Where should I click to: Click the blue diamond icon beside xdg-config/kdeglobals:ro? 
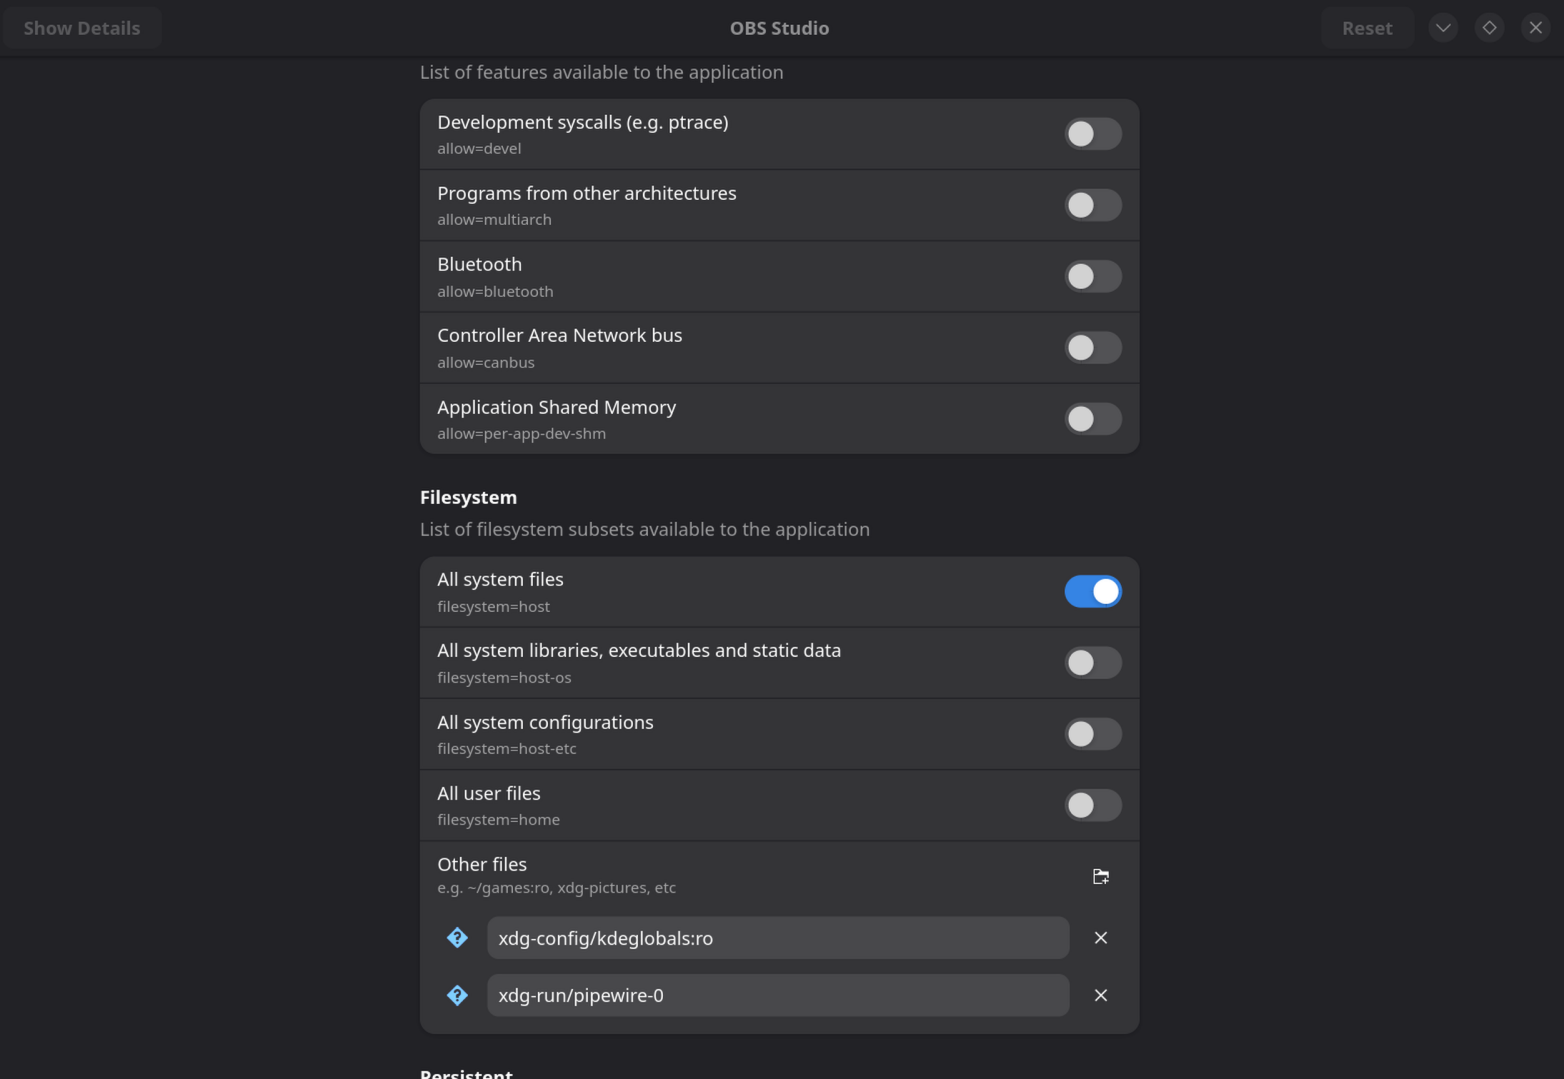pyautogui.click(x=457, y=938)
